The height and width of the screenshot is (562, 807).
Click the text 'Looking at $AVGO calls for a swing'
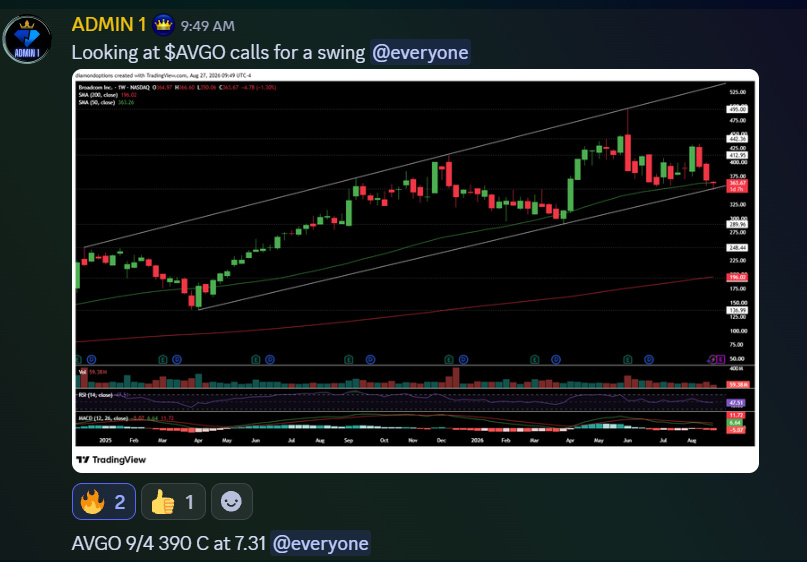[218, 52]
